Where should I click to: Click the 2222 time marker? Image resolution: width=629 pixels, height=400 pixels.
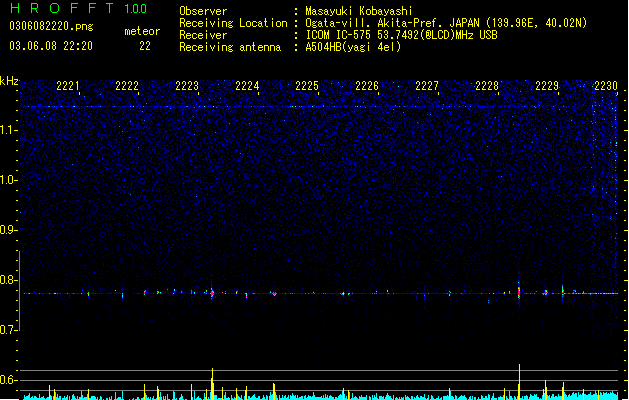pos(127,86)
